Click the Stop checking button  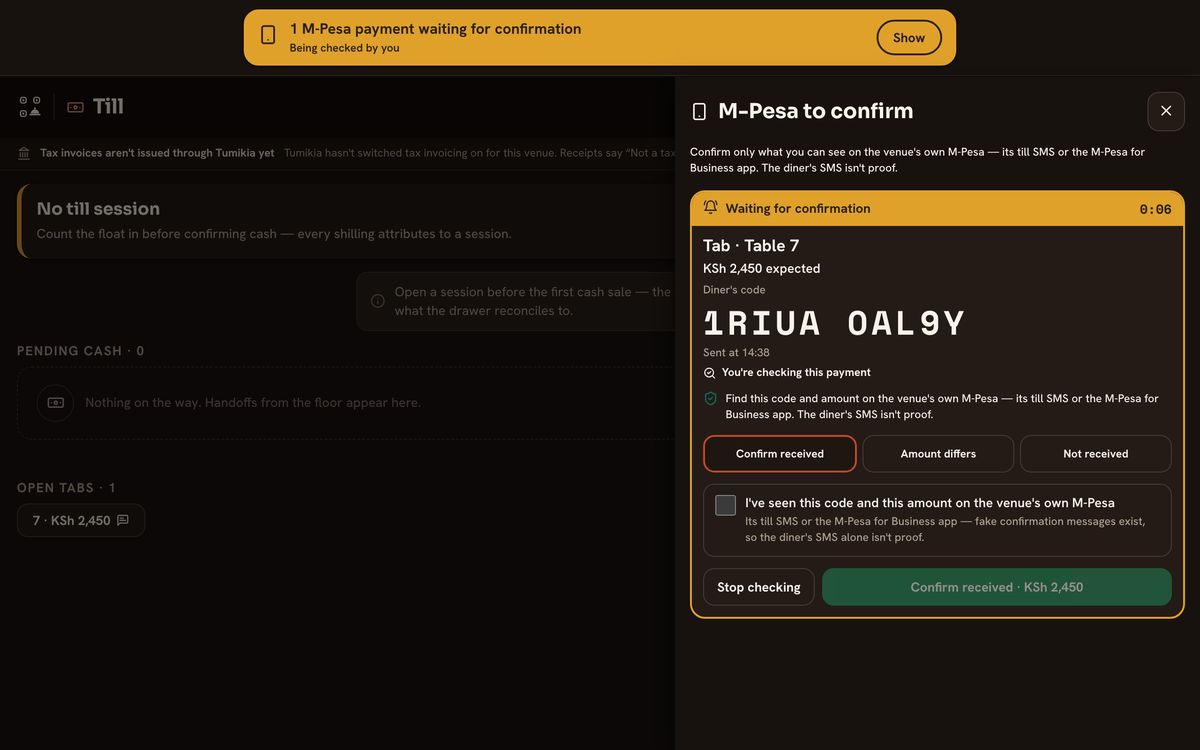(x=759, y=587)
